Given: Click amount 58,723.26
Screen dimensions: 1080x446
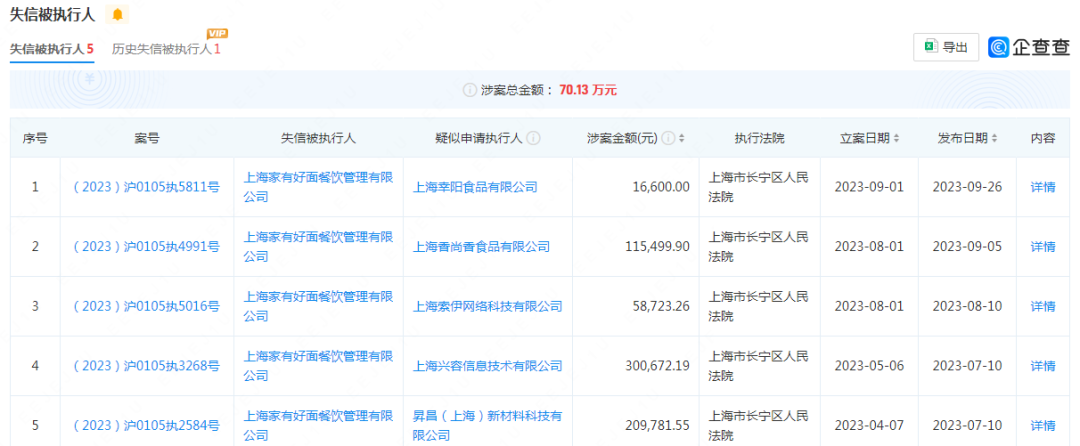Looking at the screenshot, I should [661, 306].
